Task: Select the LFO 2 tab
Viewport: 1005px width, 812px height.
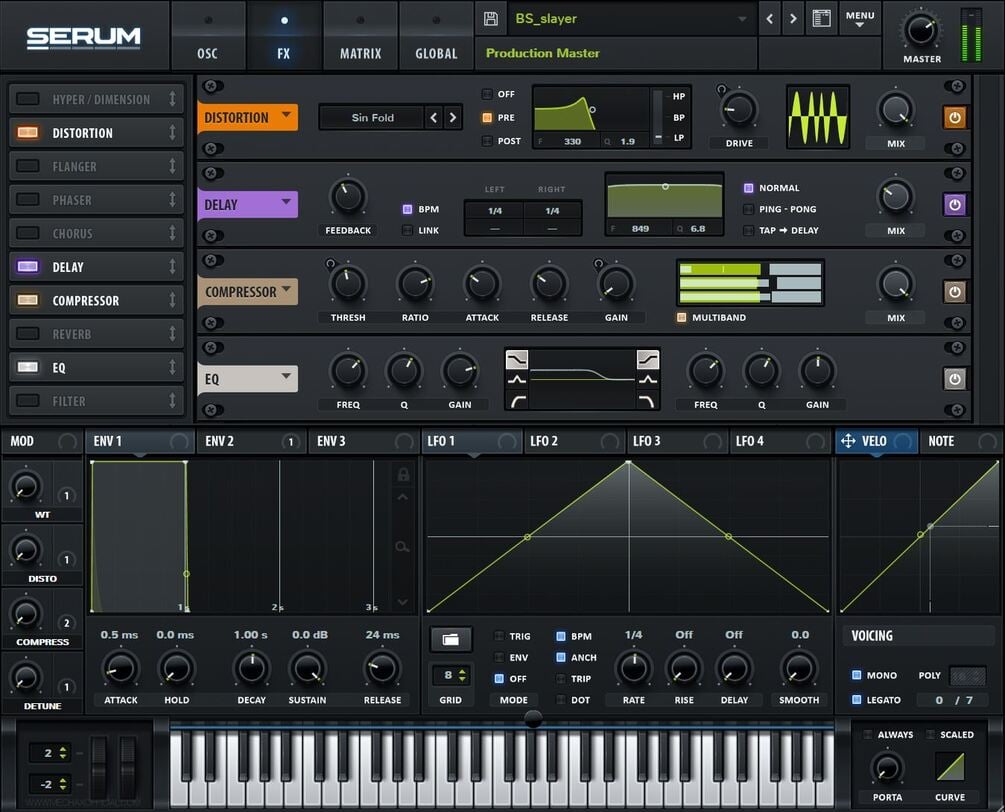Action: 574,441
